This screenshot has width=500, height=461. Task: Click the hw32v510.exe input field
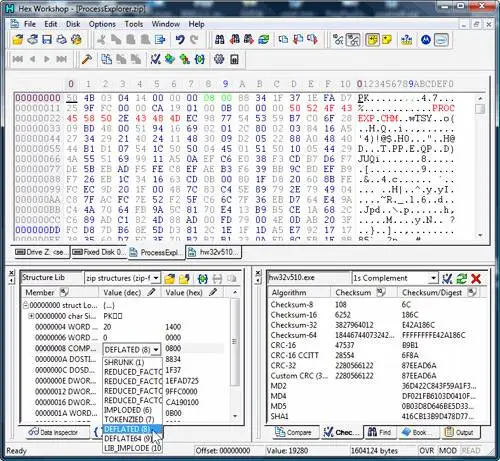pos(308,278)
